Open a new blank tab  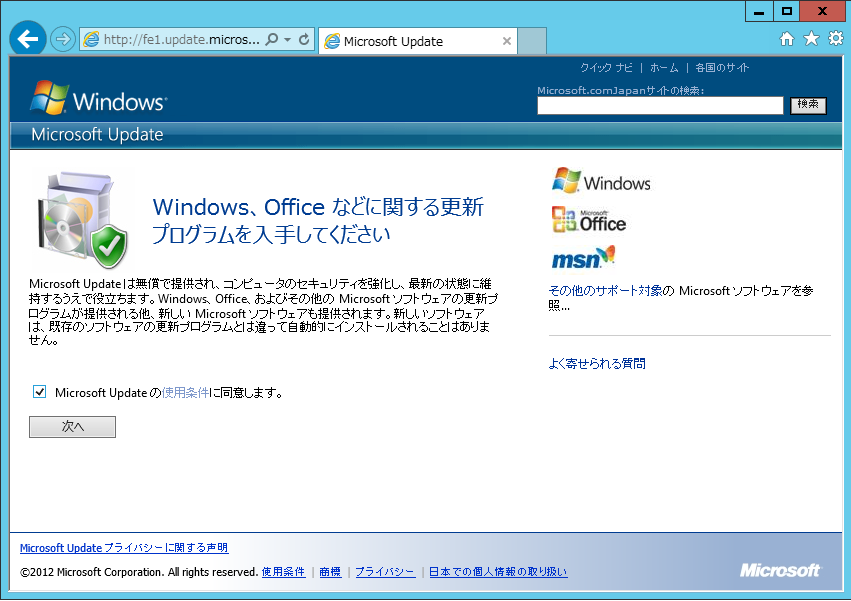pyautogui.click(x=532, y=41)
